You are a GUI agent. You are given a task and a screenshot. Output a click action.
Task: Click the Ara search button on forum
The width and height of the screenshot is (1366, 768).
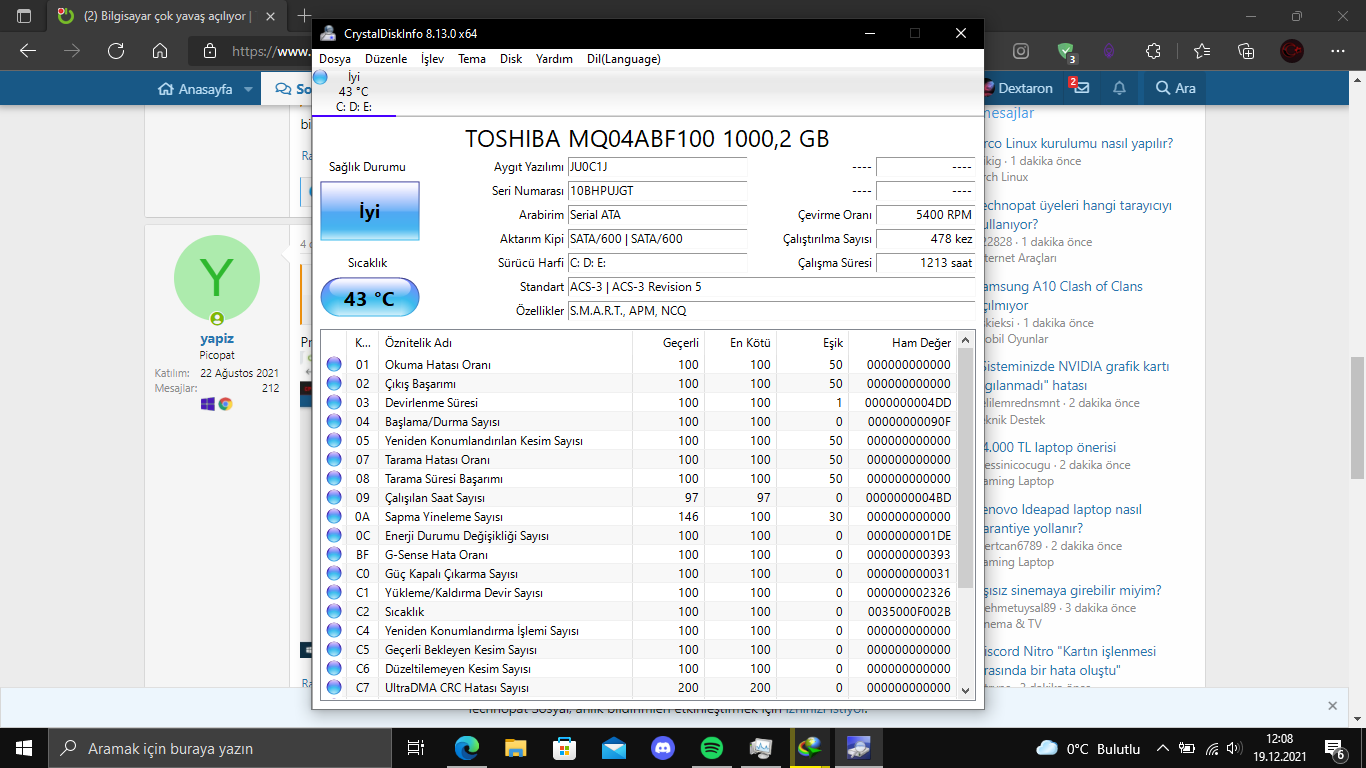[1176, 88]
